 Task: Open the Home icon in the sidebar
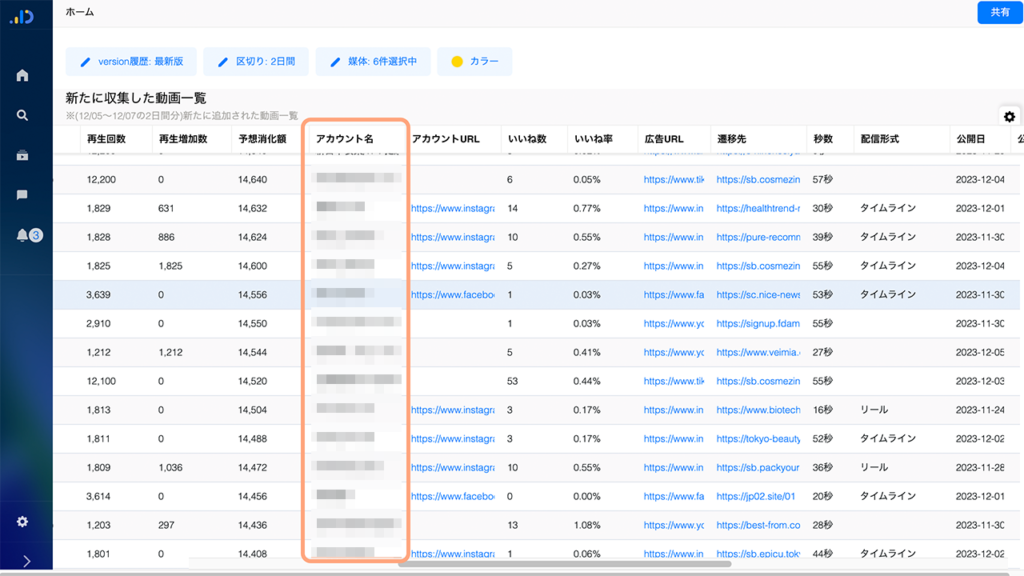click(22, 75)
